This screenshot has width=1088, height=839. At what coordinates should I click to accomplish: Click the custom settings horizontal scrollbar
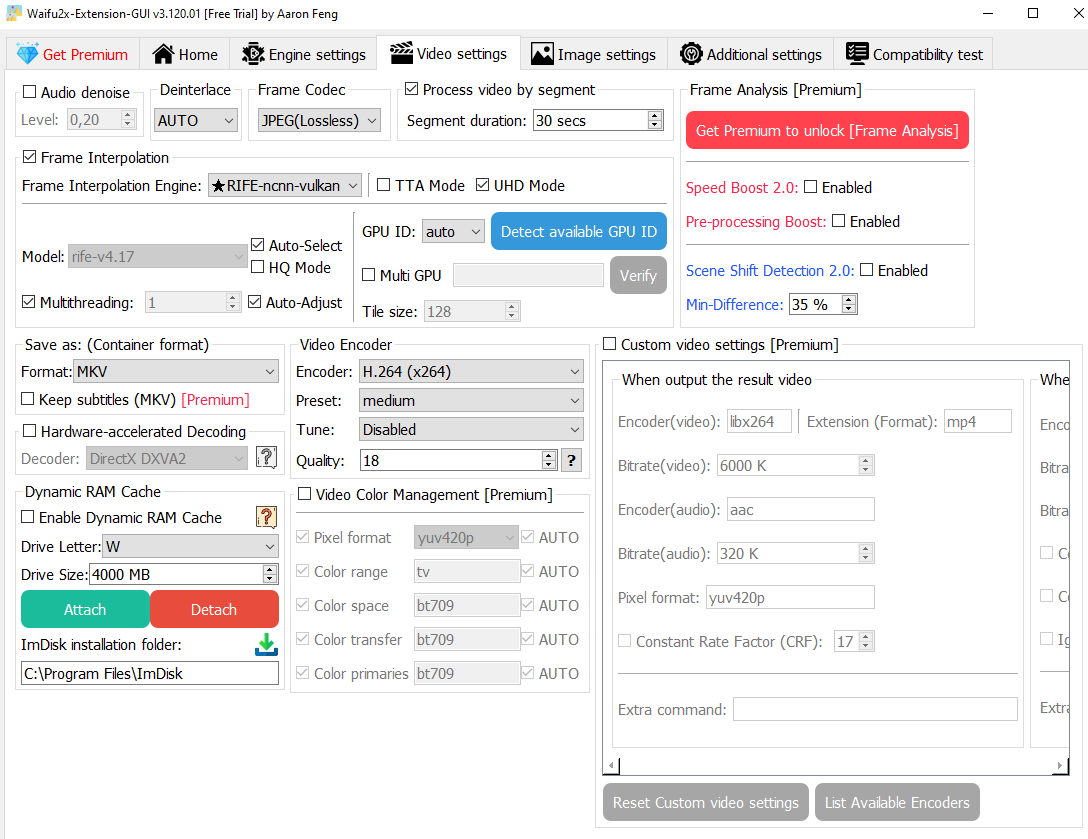[836, 765]
